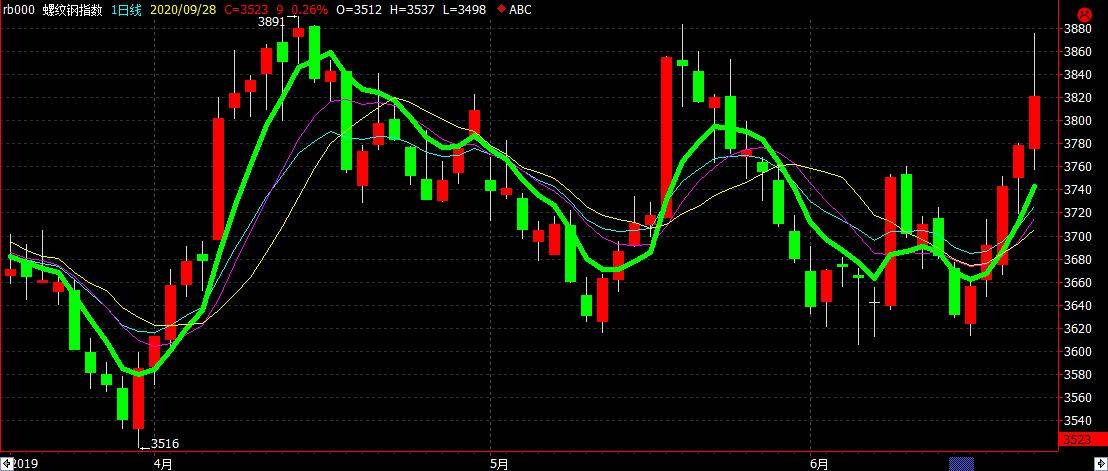Click the 3891 high price label
The image size is (1108, 471).
click(272, 22)
